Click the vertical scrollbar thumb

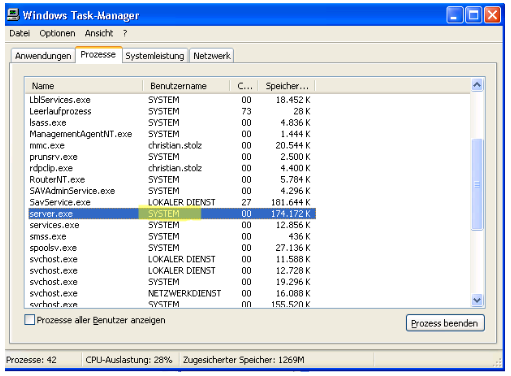[477, 184]
